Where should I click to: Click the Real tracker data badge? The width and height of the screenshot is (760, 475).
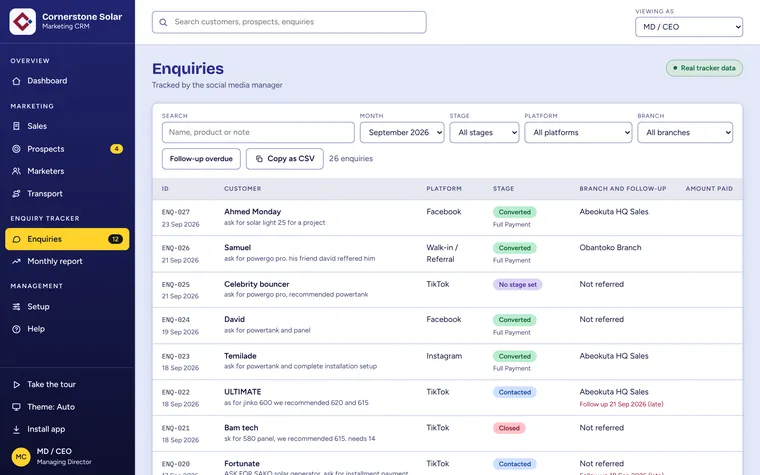point(704,68)
